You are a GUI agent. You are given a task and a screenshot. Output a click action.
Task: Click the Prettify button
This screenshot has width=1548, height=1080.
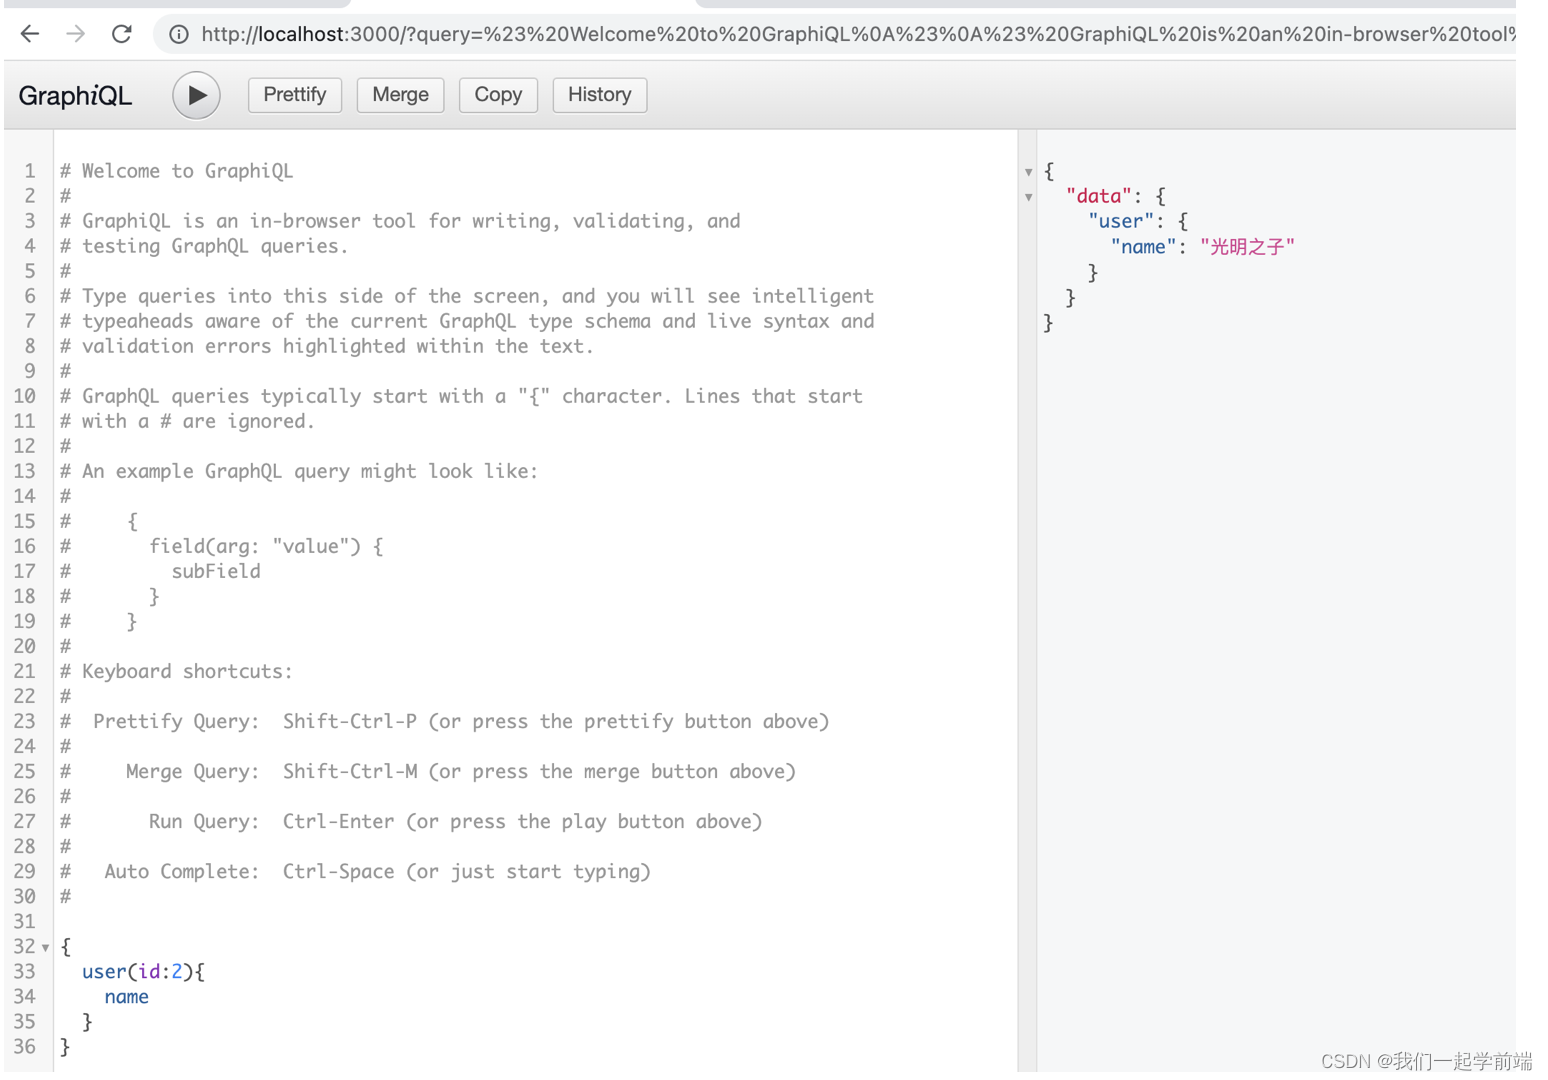click(295, 95)
